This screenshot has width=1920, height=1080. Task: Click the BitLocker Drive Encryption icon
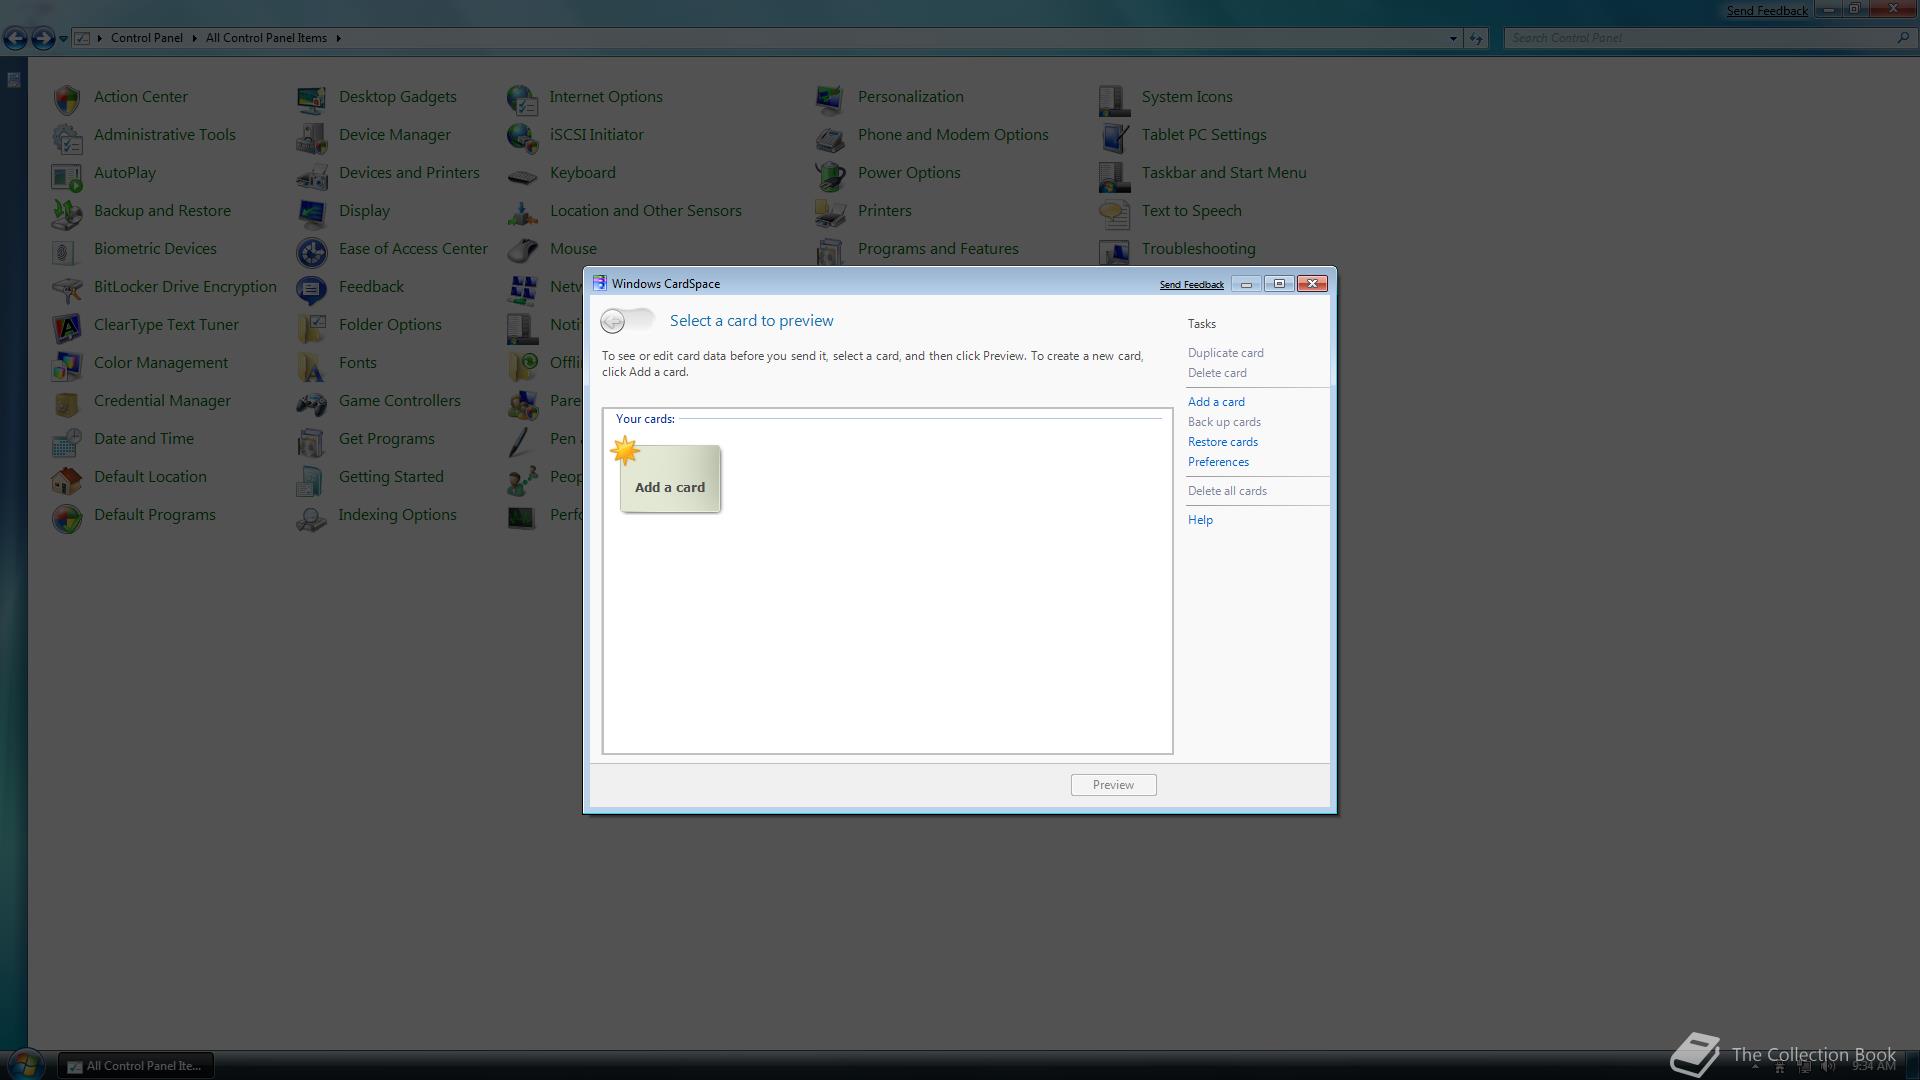click(67, 288)
